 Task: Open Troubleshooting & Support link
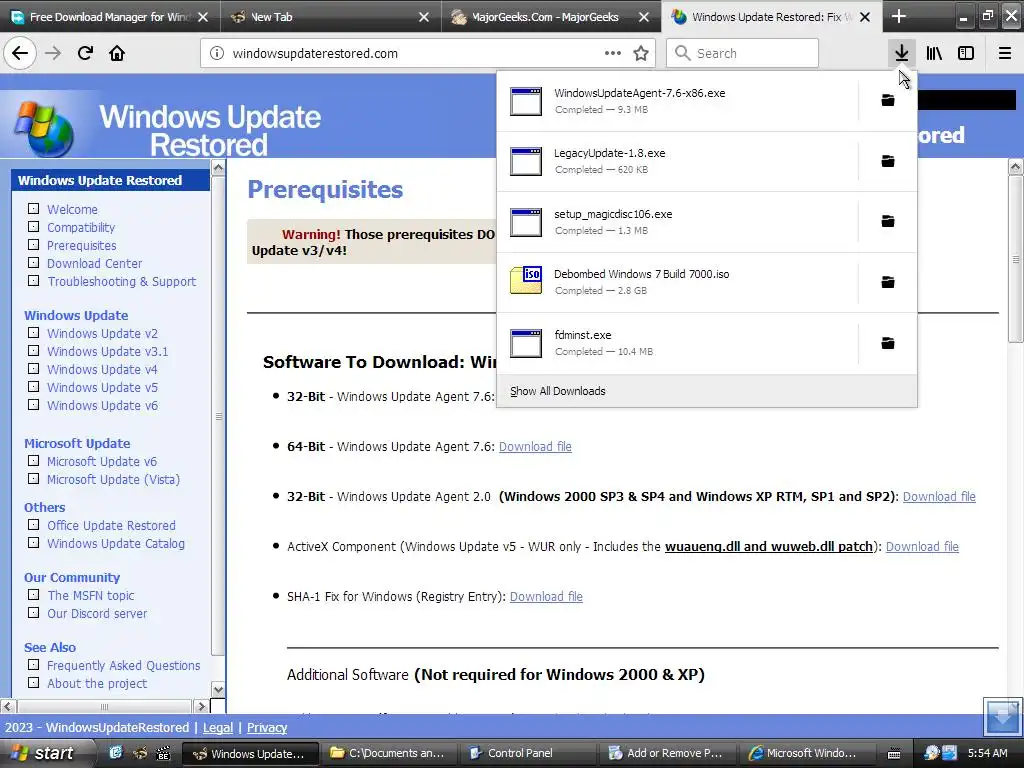coord(121,281)
